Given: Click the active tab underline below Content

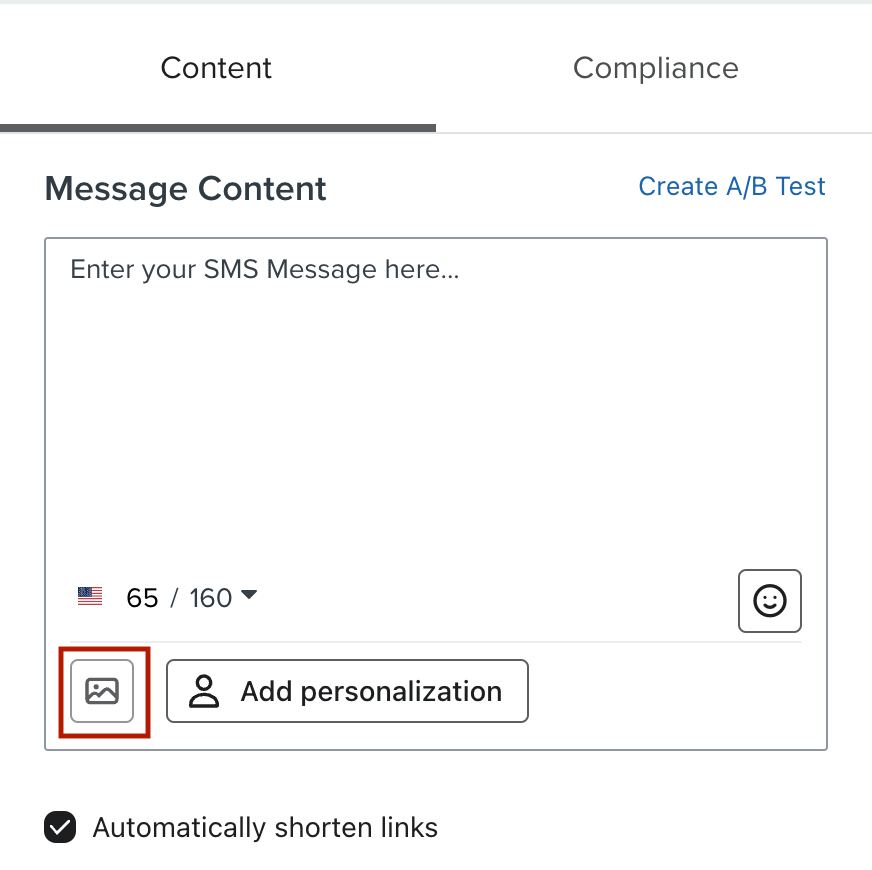Looking at the screenshot, I should point(218,128).
